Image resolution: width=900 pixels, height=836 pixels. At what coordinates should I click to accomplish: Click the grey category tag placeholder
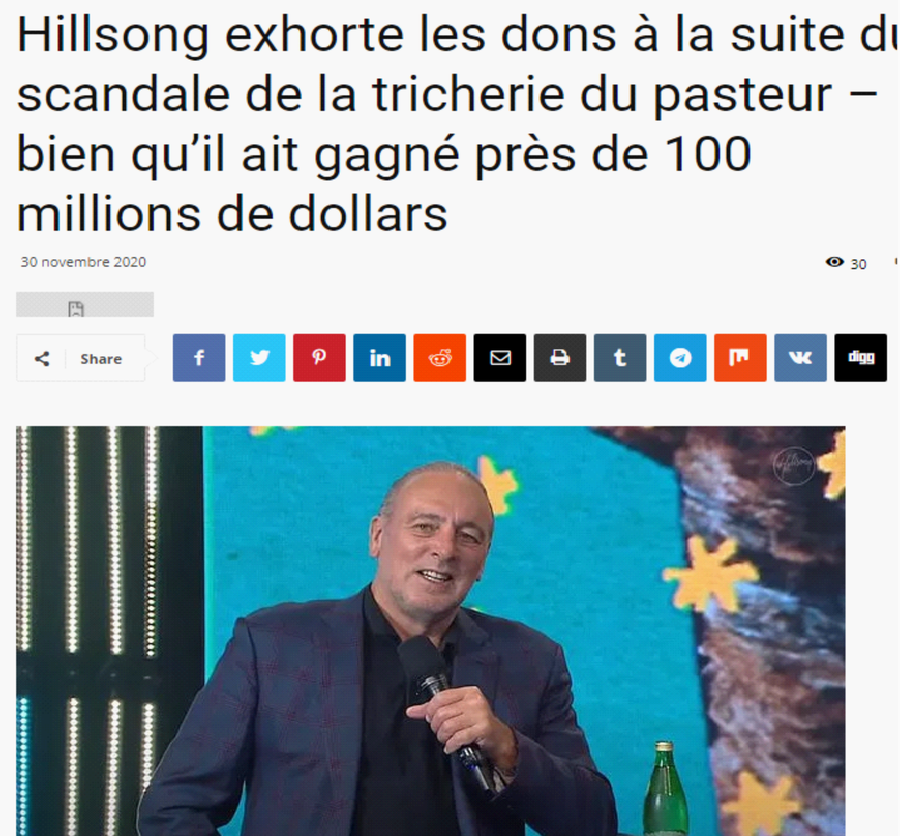pyautogui.click(x=85, y=304)
